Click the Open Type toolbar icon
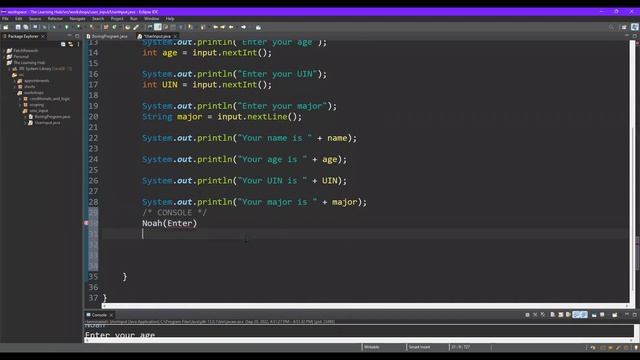The width and height of the screenshot is (640, 360). (127, 27)
